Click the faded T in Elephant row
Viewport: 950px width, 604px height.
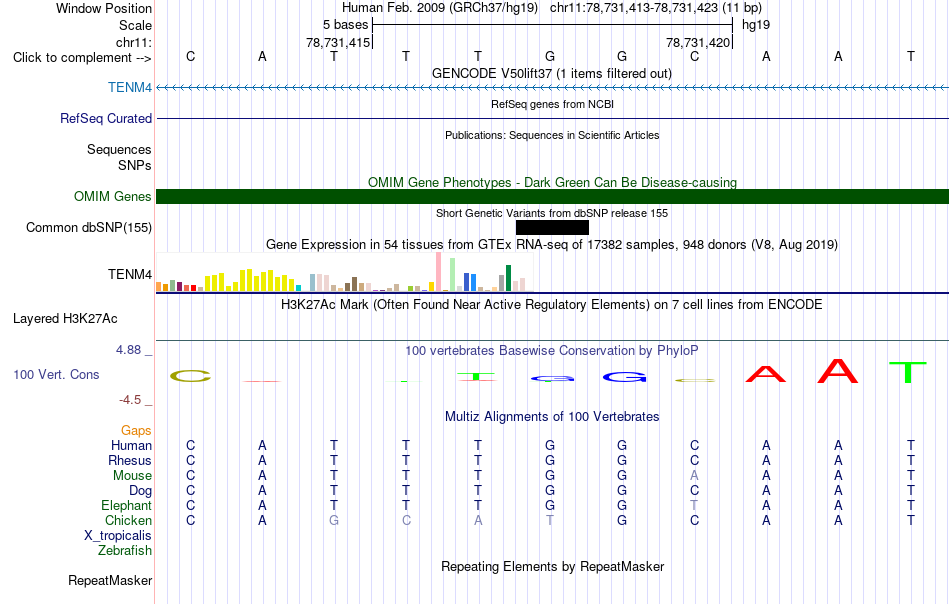coord(694,505)
